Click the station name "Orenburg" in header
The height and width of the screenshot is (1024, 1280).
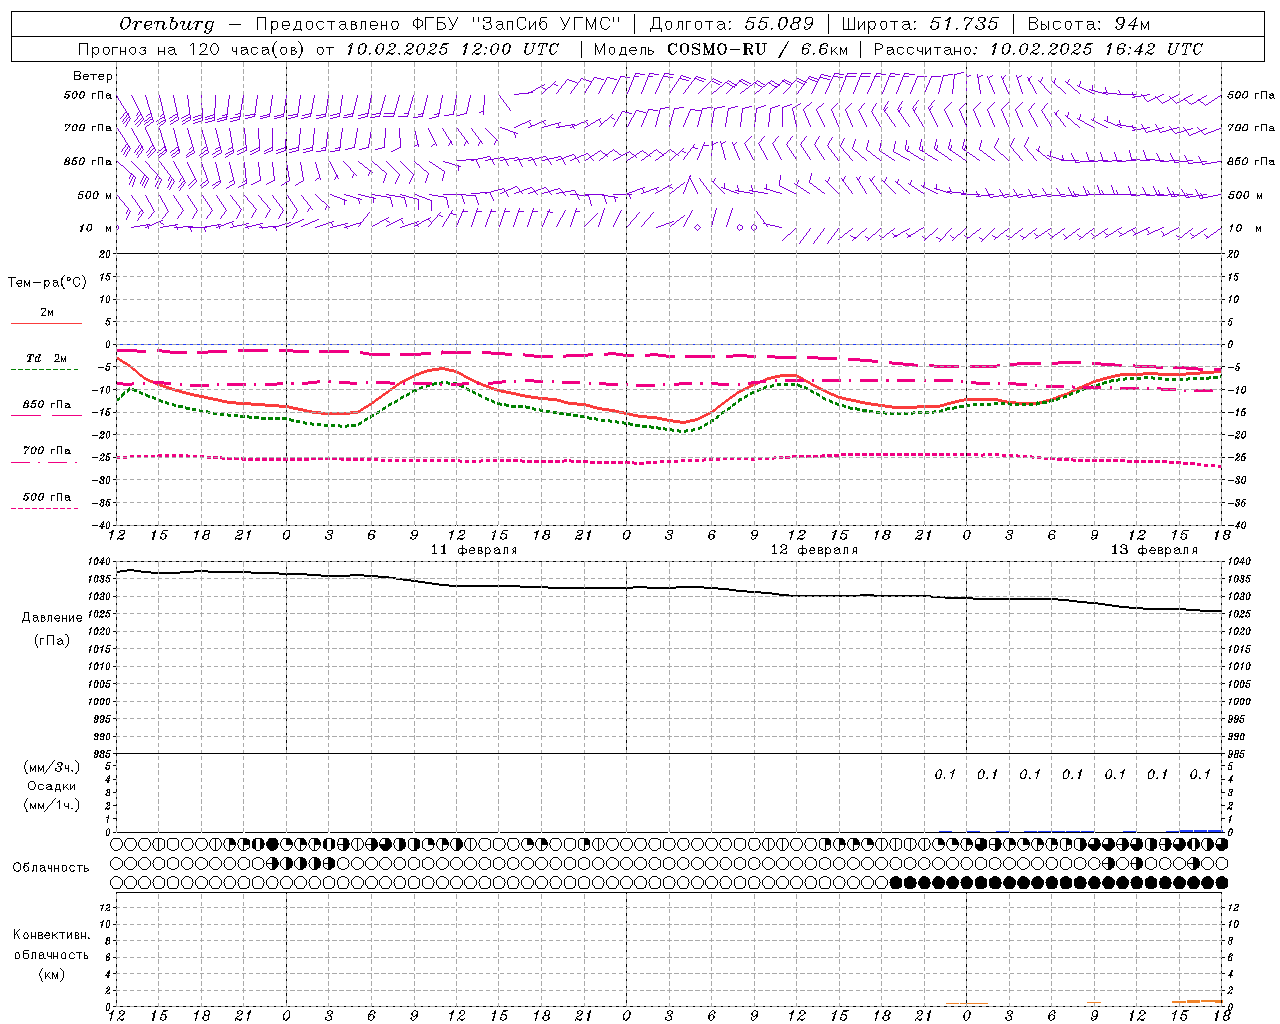pyautogui.click(x=166, y=24)
